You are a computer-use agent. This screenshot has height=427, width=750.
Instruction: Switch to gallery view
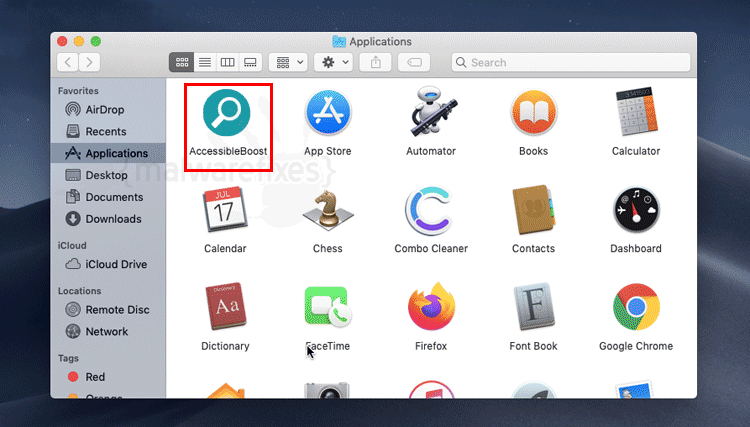pos(250,62)
